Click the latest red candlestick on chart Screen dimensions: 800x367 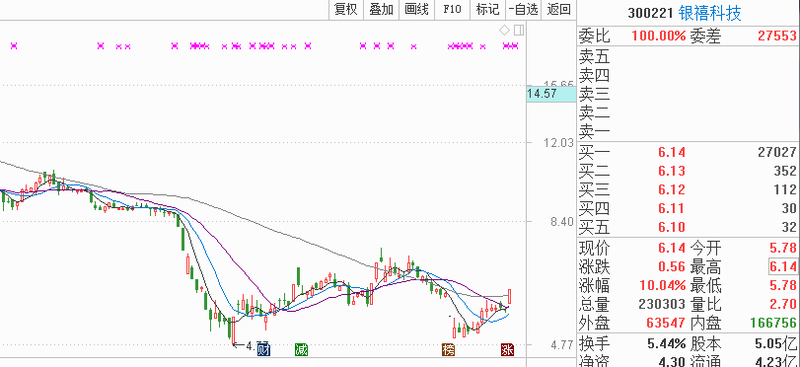[509, 297]
